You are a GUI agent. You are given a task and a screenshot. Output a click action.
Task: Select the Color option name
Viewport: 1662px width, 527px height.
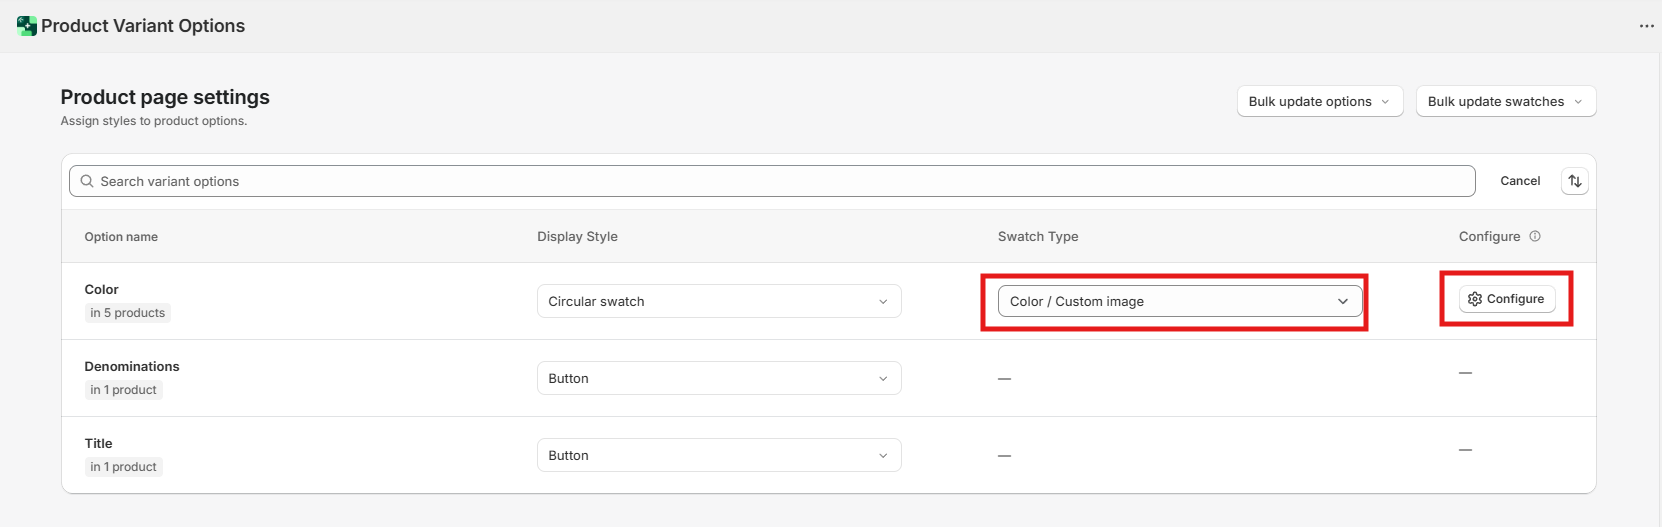click(101, 290)
